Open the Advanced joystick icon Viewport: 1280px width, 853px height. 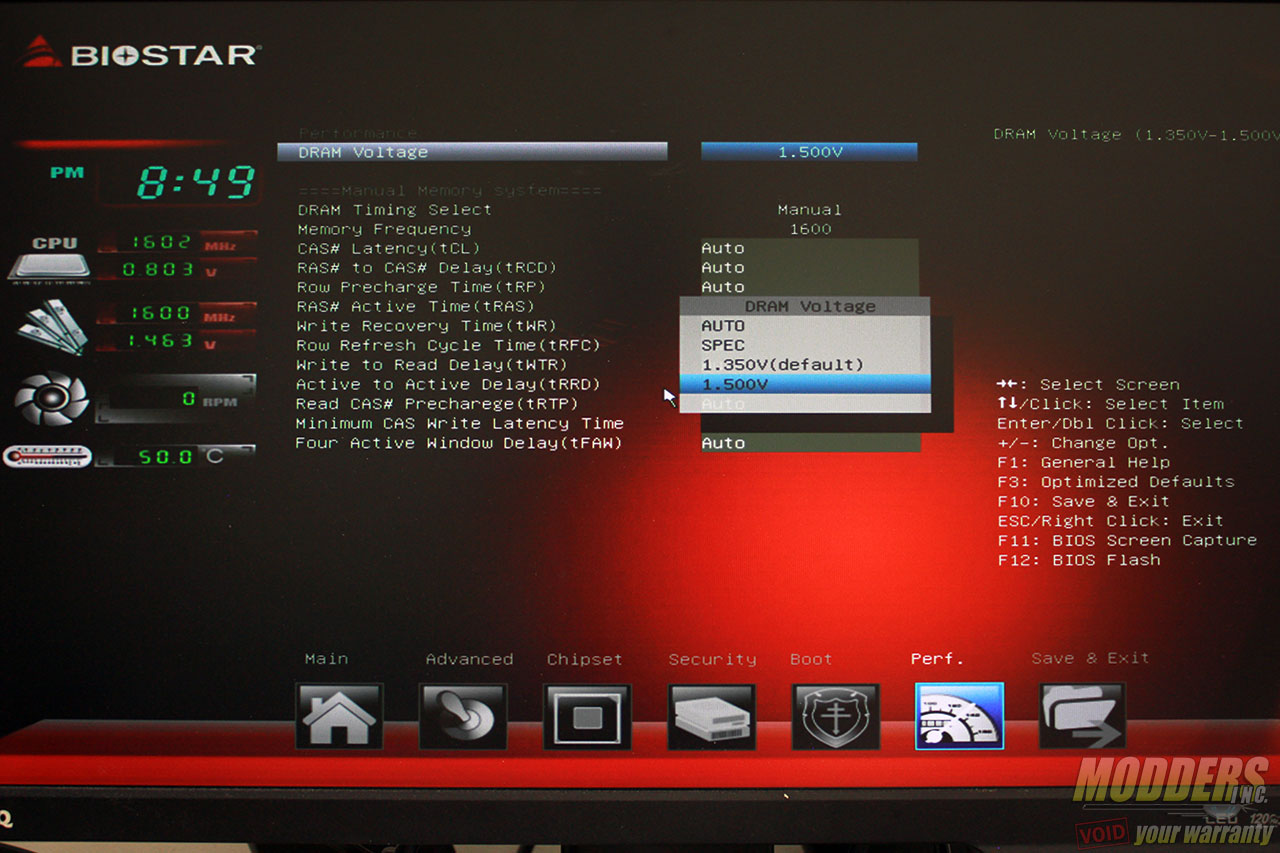click(x=463, y=716)
